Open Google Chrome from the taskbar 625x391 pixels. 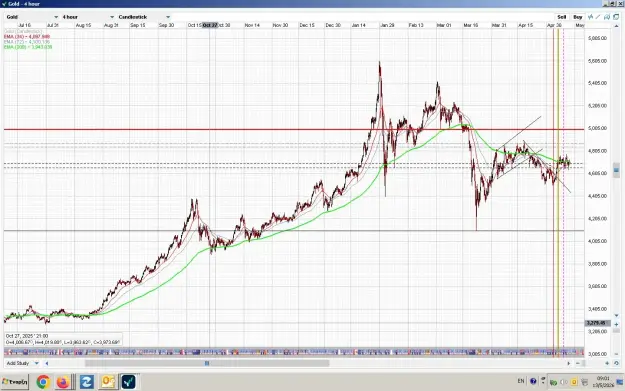[x=43, y=382]
